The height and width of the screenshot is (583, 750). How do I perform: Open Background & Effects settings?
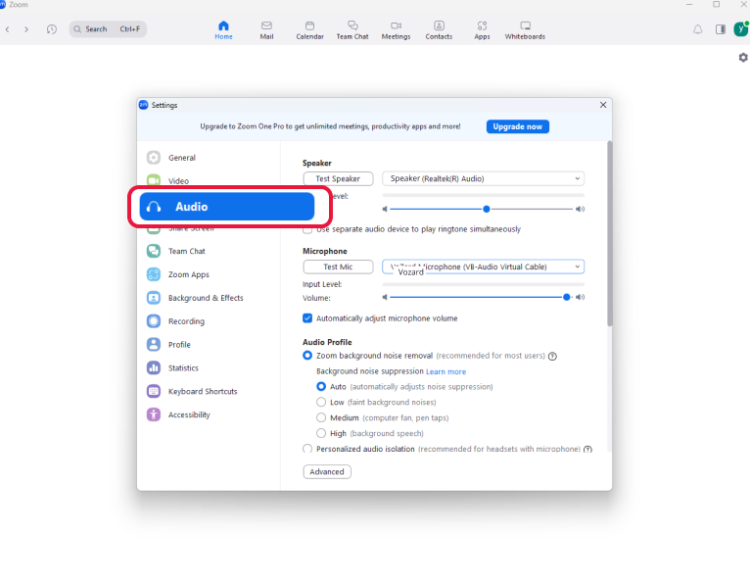pyautogui.click(x=208, y=298)
